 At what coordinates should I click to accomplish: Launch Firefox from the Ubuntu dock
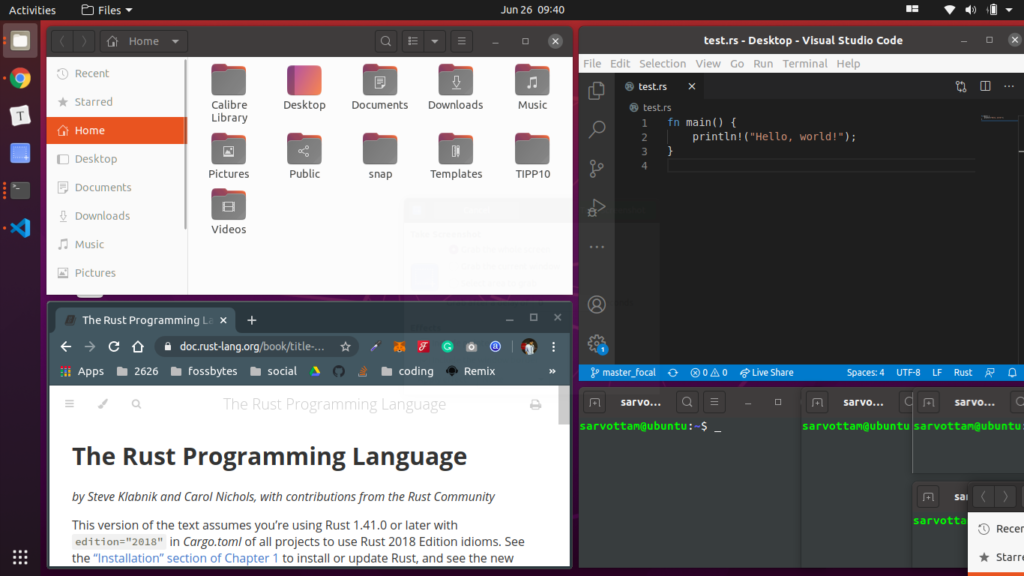click(x=20, y=78)
